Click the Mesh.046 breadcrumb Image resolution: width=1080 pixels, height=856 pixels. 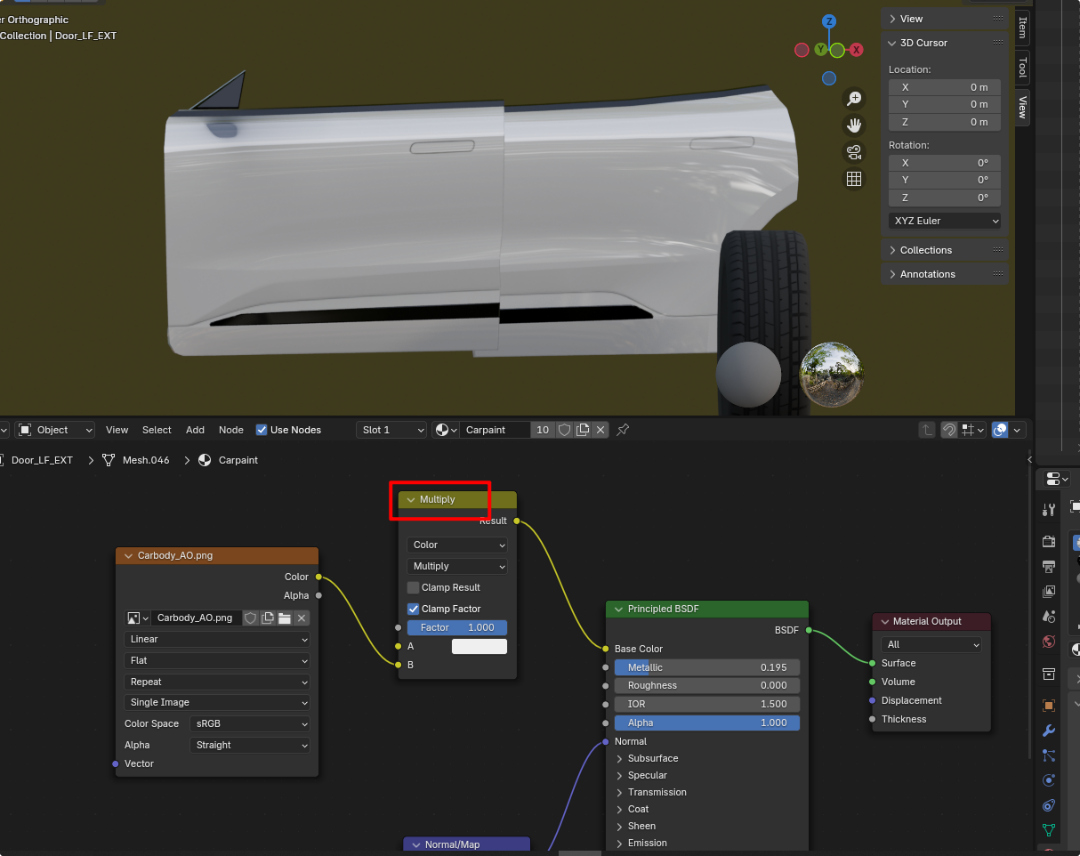point(145,460)
